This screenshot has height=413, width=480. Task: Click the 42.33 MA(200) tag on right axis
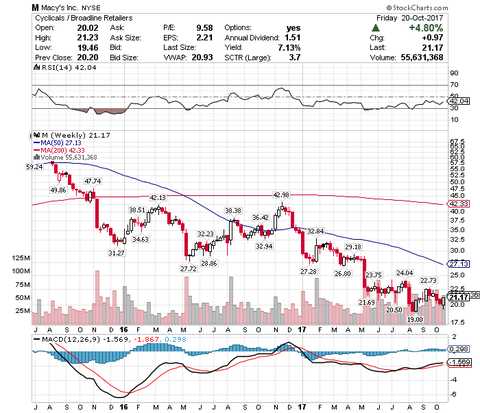pos(459,204)
